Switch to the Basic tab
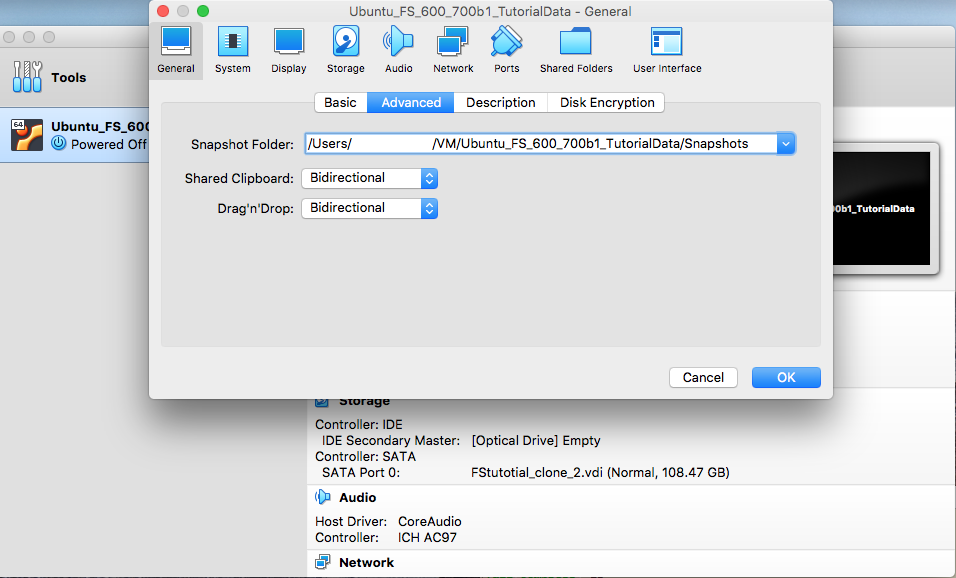 (x=340, y=103)
